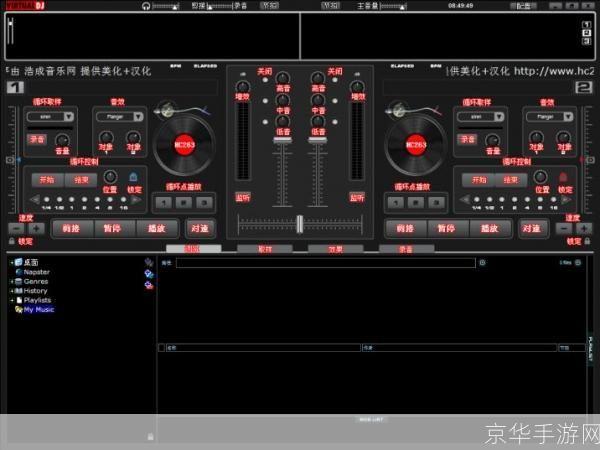Switch to the fourth tab (录音)
600x450 pixels.
click(406, 249)
